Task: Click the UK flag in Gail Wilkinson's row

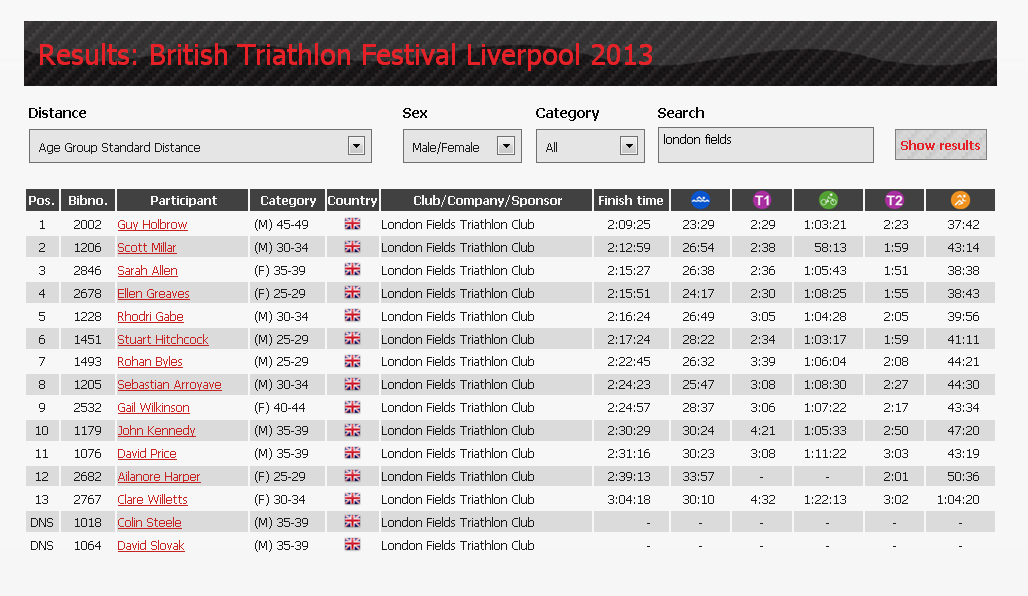Action: pyautogui.click(x=352, y=407)
